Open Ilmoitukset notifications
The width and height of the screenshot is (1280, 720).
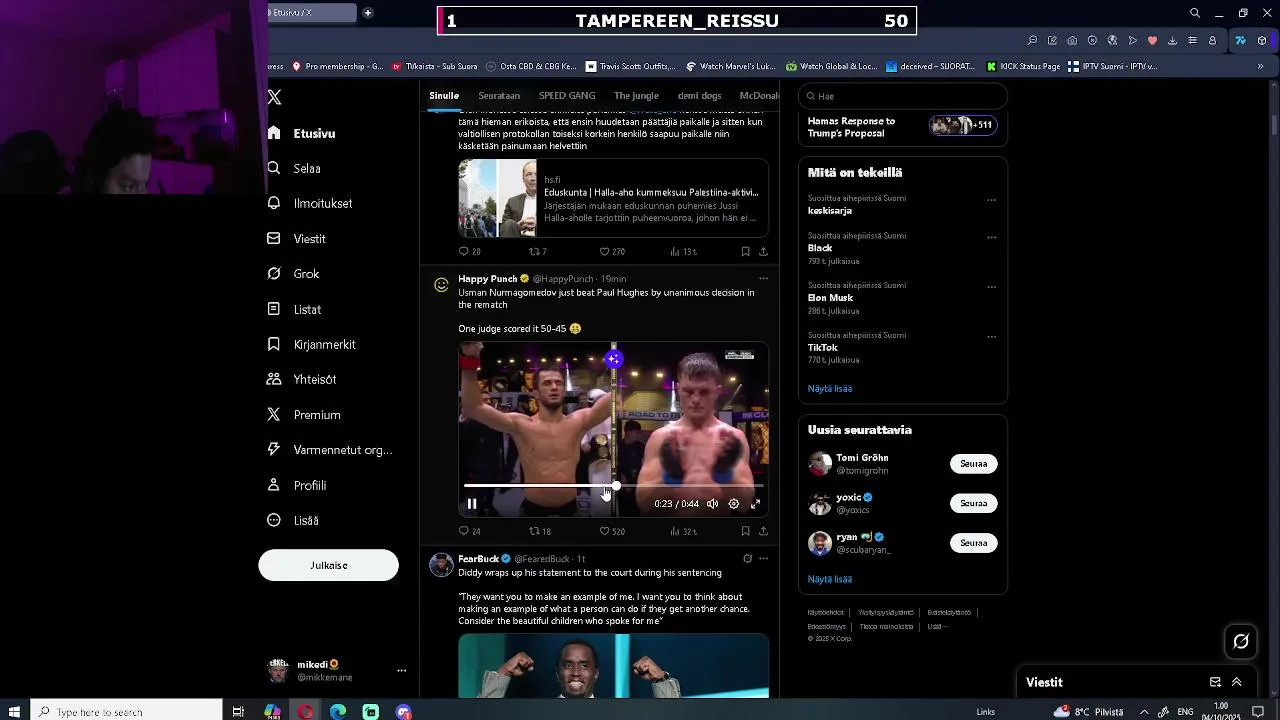tap(310, 203)
